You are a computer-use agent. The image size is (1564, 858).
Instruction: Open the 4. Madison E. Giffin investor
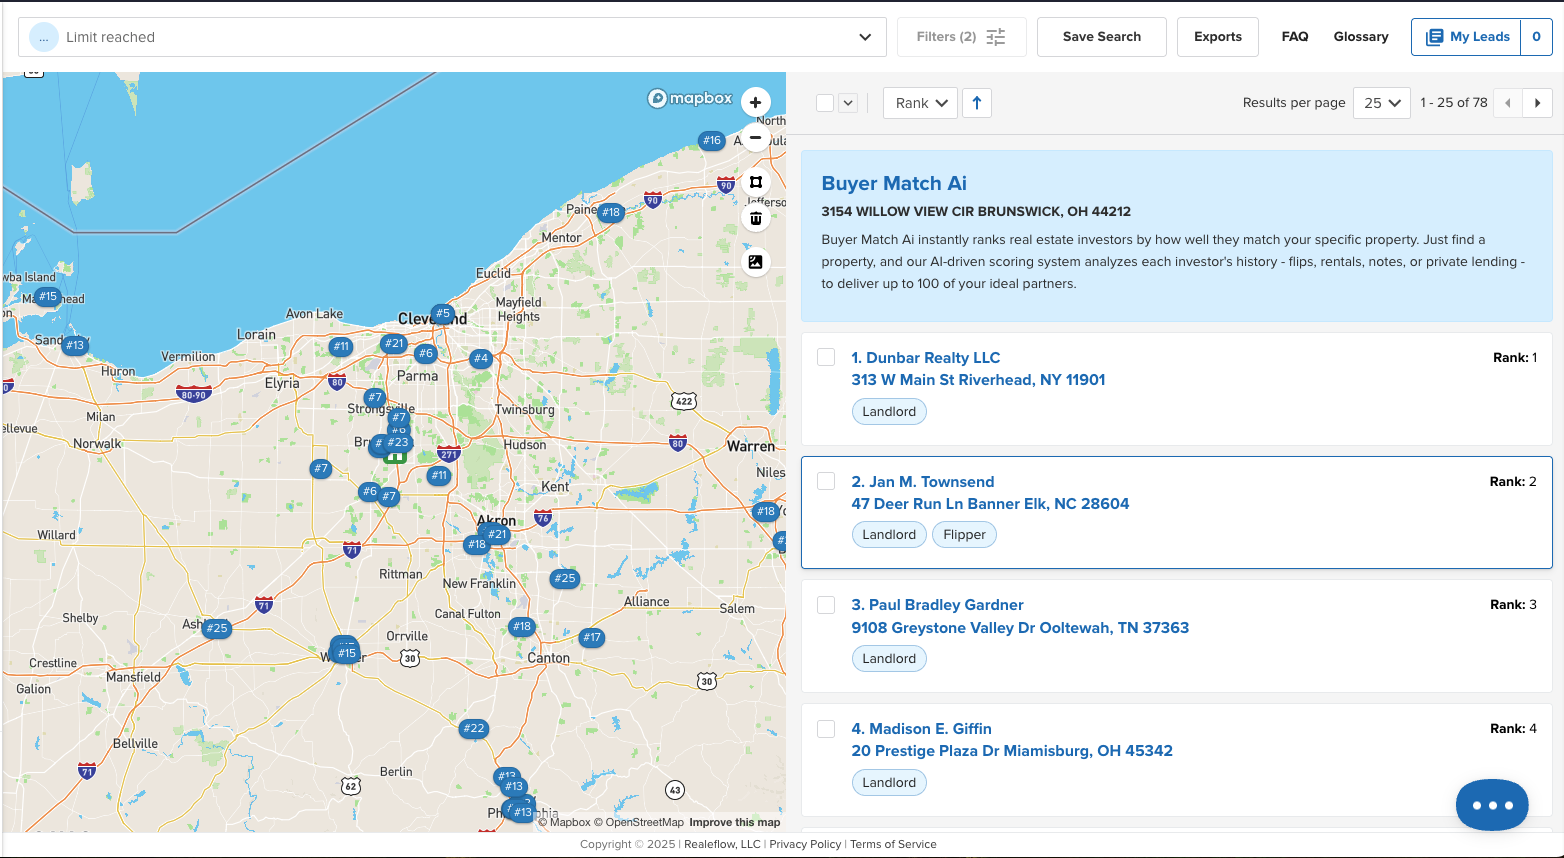[x=922, y=729]
